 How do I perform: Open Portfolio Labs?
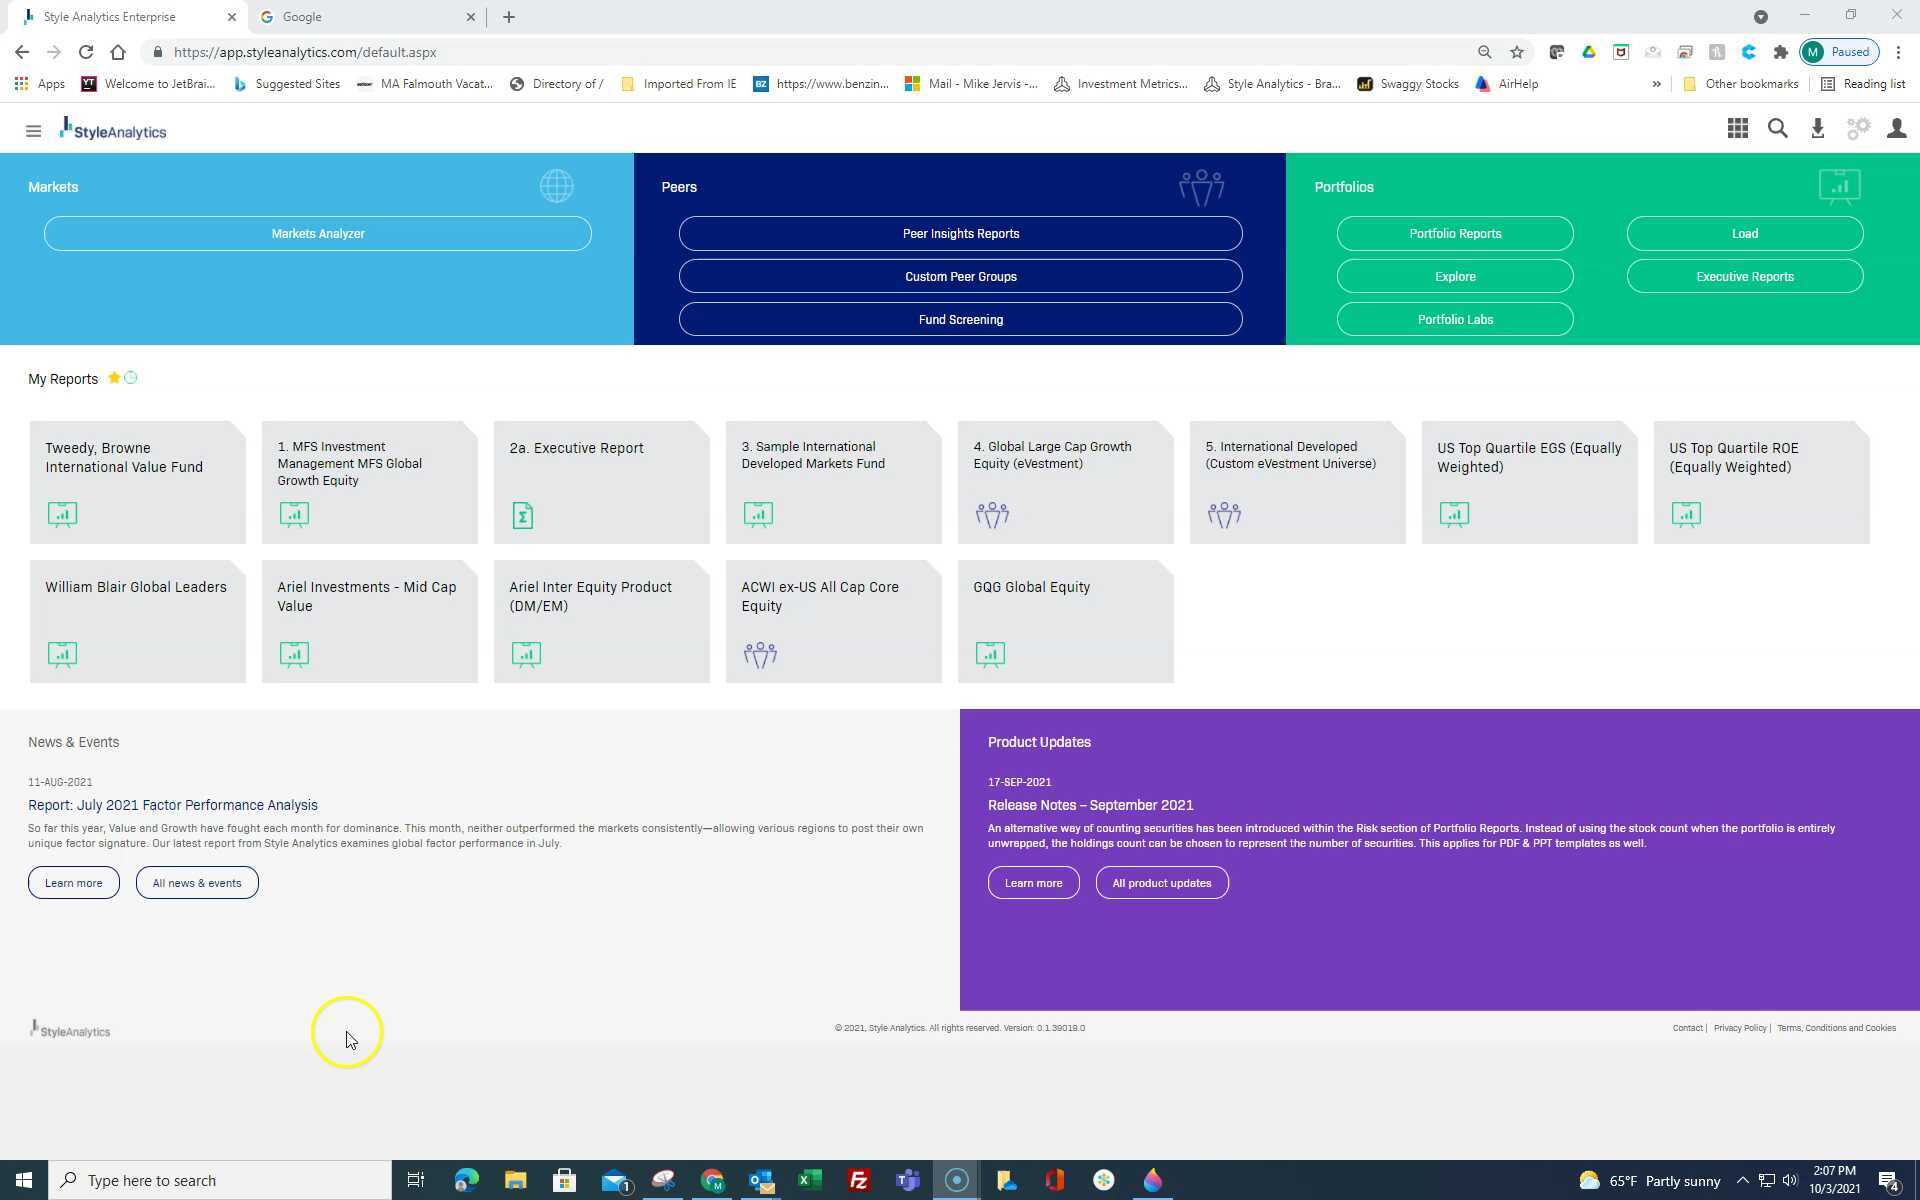click(1454, 320)
